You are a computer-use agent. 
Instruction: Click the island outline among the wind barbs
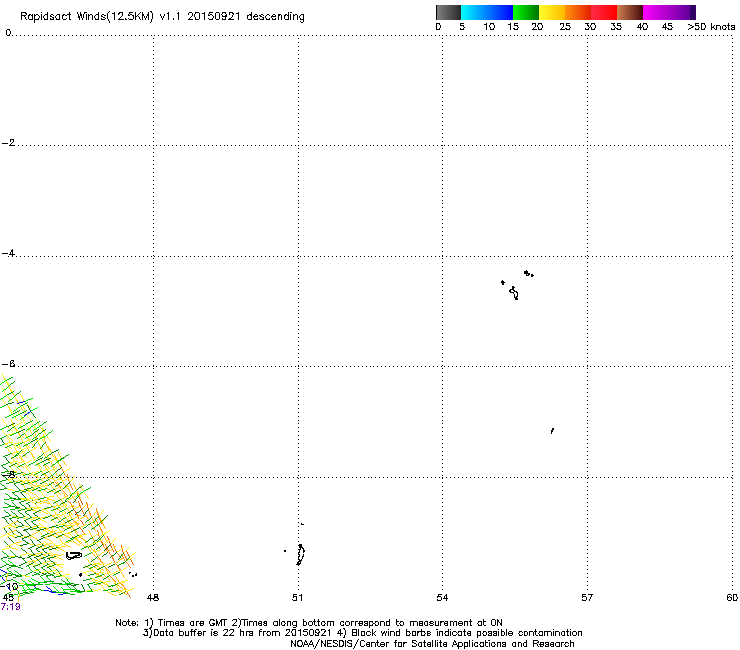click(x=74, y=556)
